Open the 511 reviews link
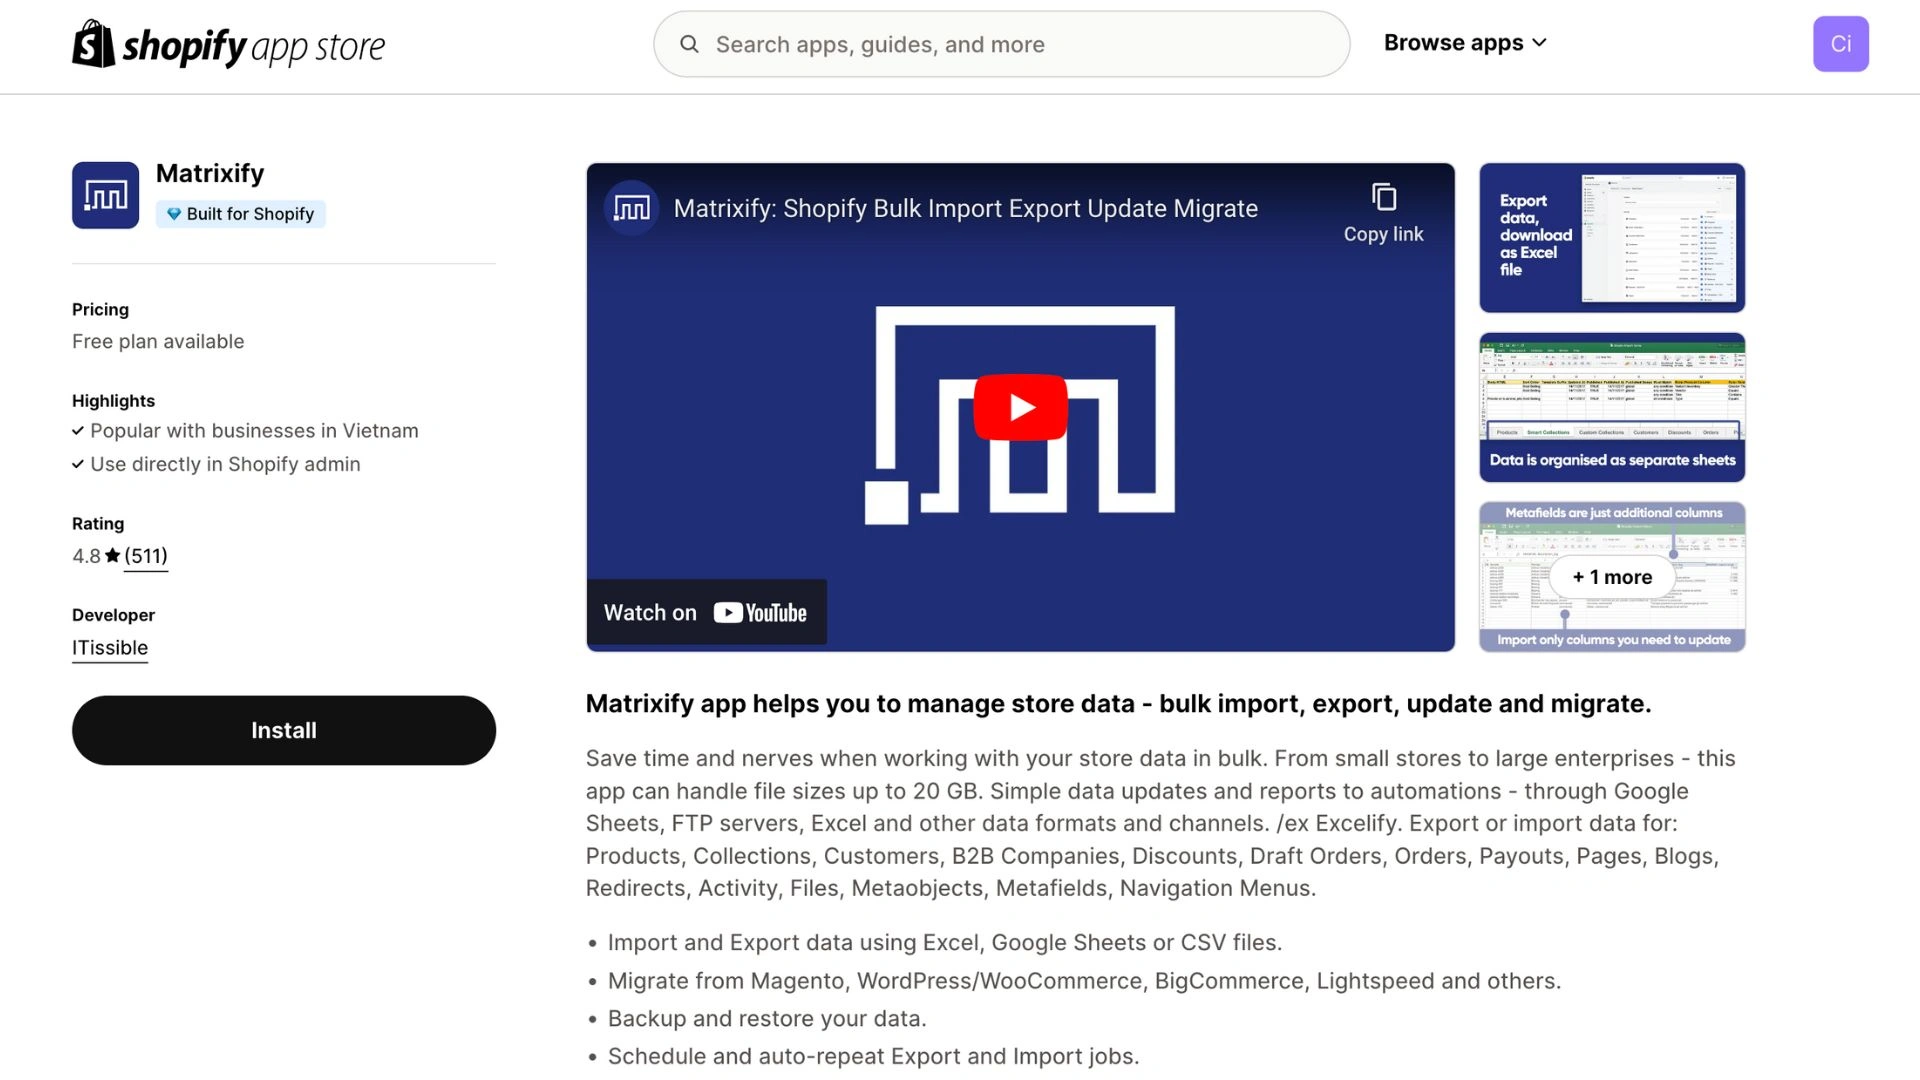 click(x=146, y=556)
